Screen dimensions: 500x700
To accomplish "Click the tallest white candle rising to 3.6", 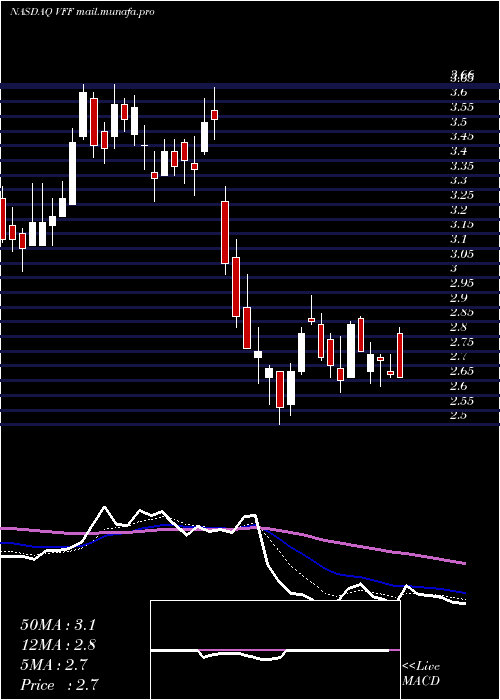I will click(83, 114).
